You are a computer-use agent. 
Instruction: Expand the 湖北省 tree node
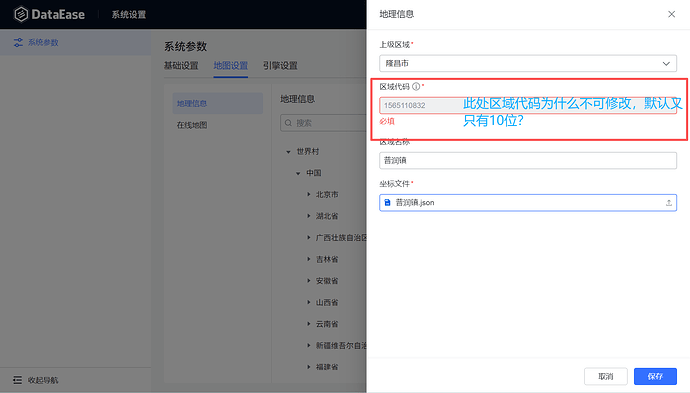[308, 216]
